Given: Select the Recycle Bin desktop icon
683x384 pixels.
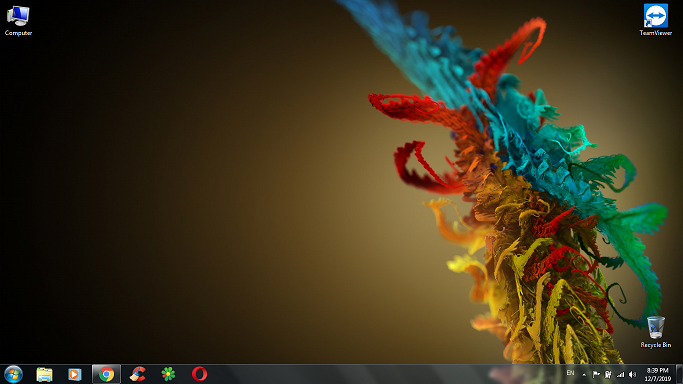Looking at the screenshot, I should coord(656,332).
